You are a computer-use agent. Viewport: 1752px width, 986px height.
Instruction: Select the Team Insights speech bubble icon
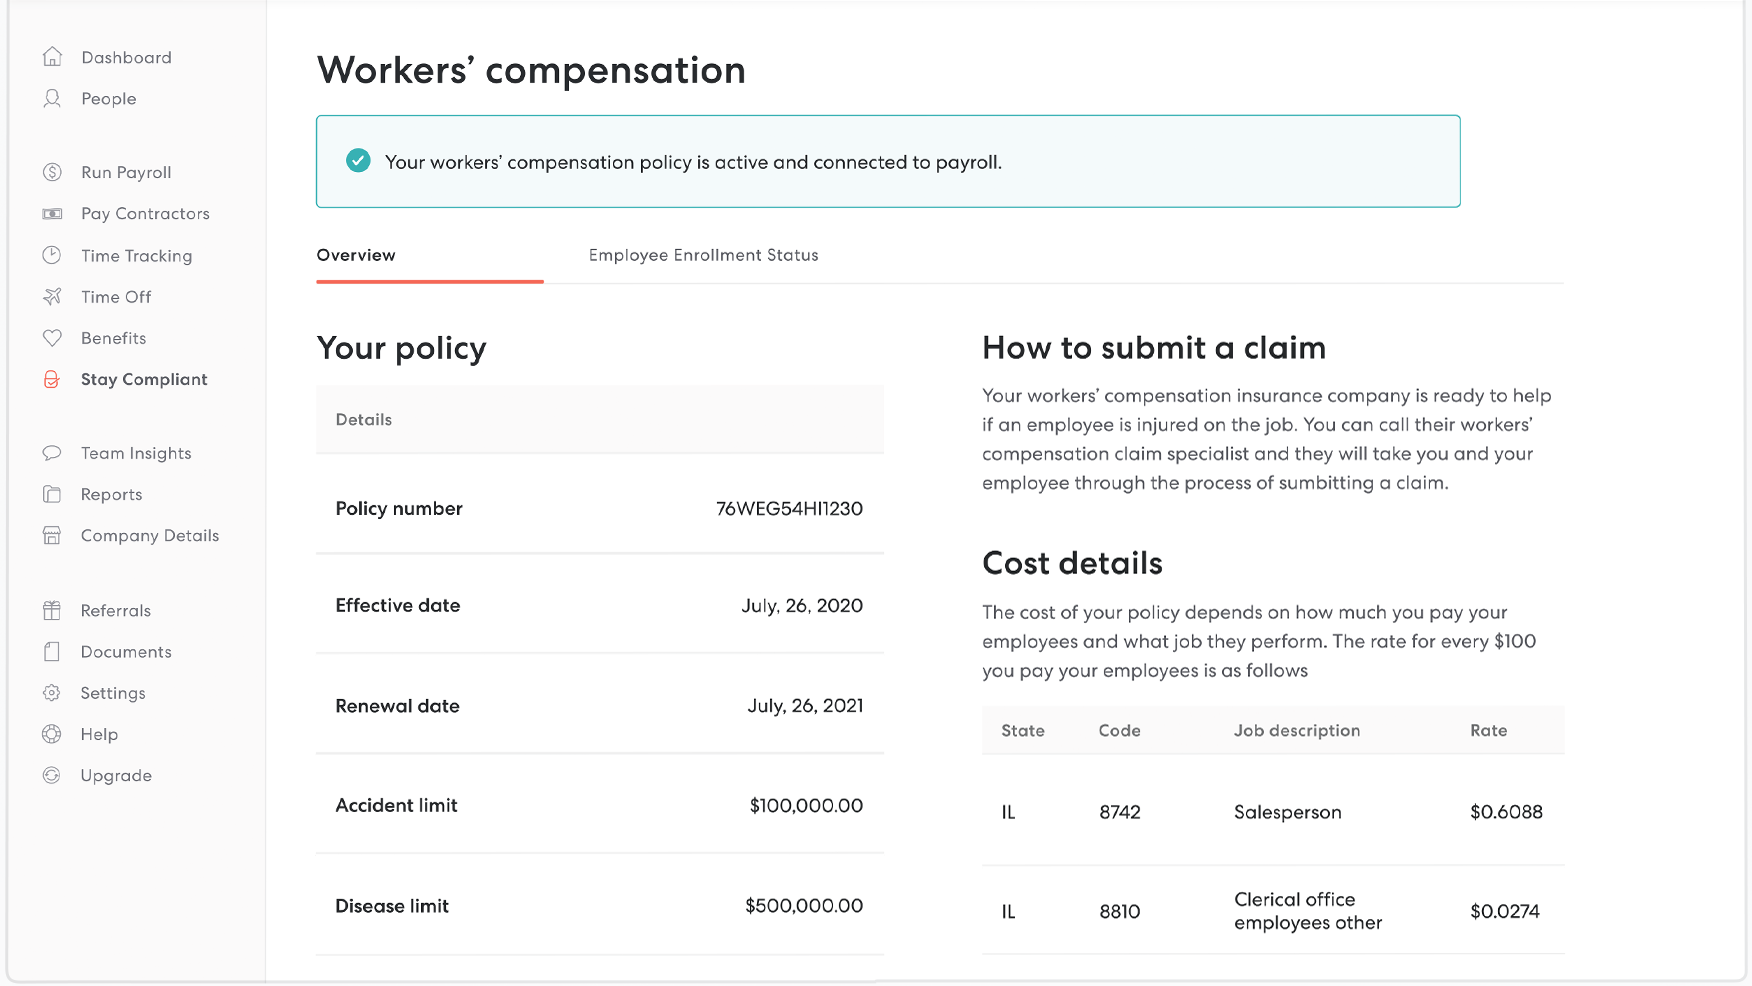[54, 452]
